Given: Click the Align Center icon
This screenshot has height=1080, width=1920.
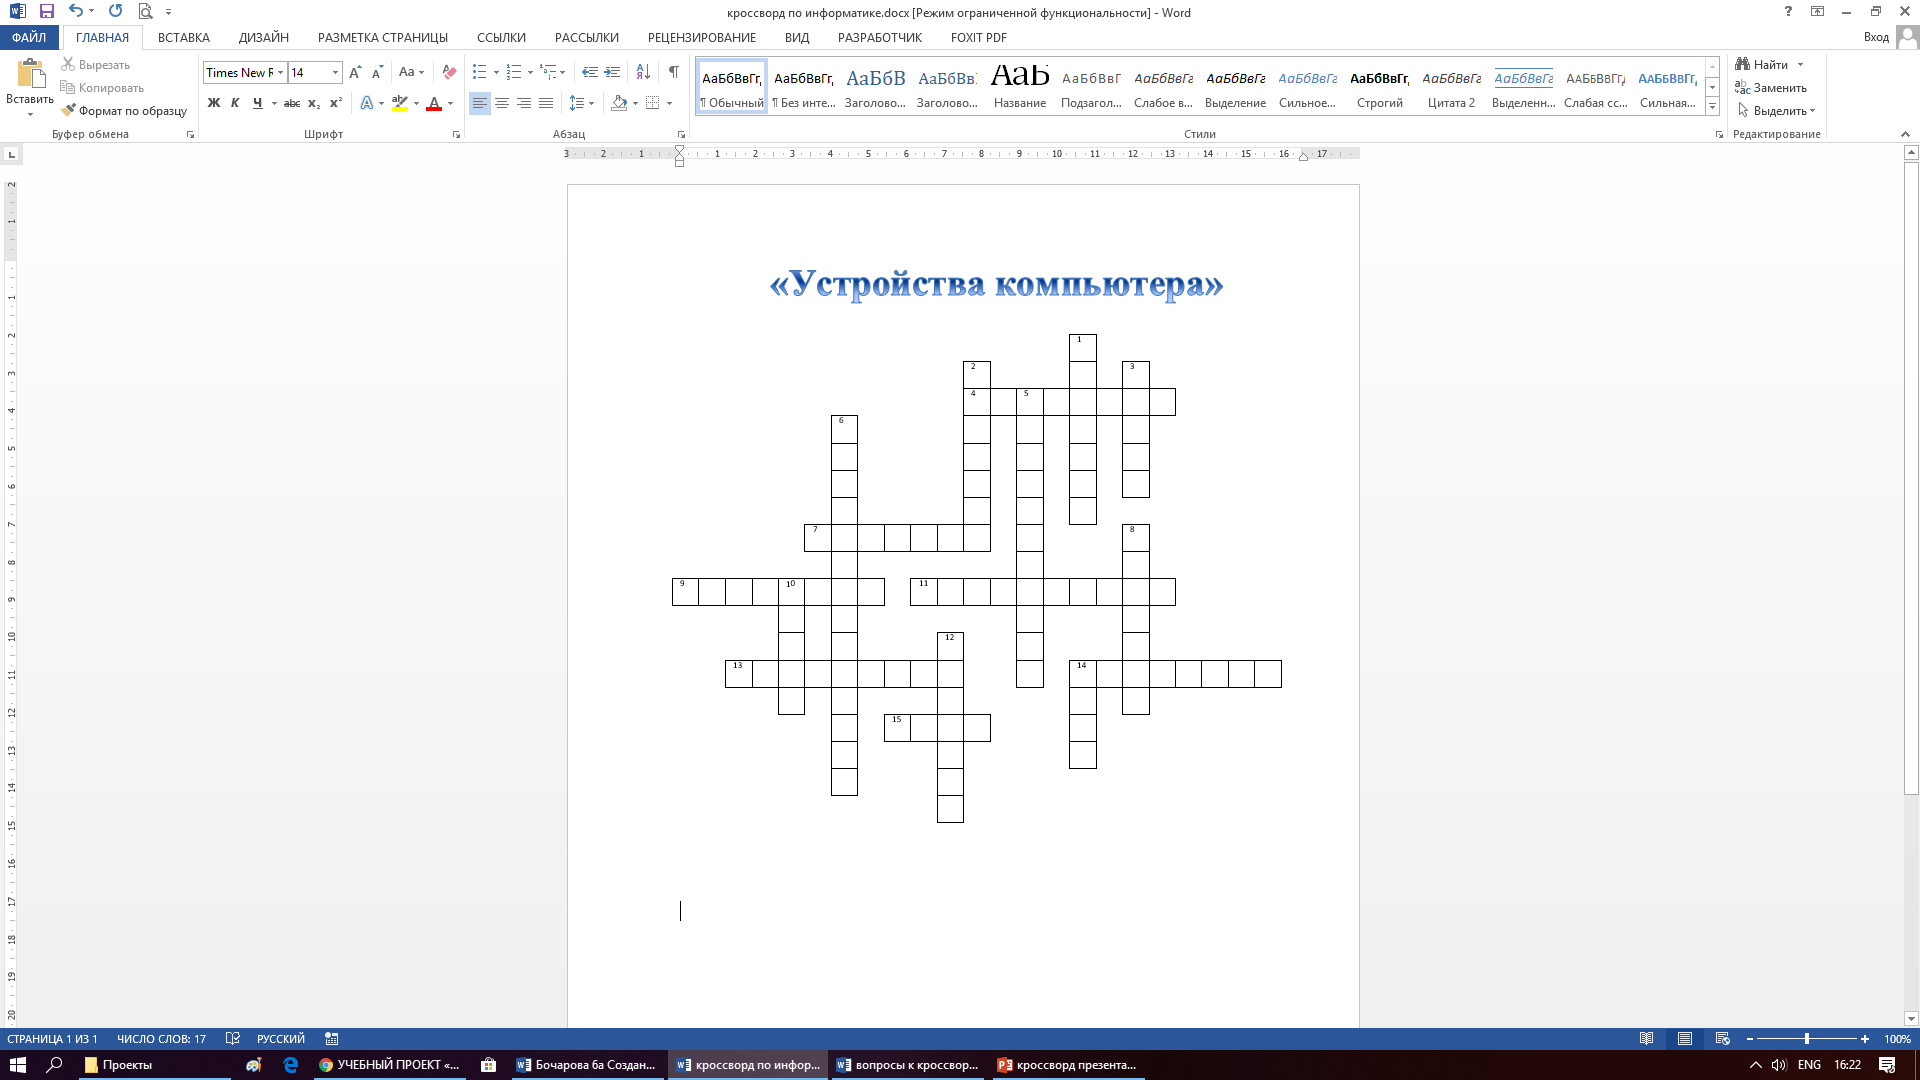Looking at the screenshot, I should coord(501,103).
